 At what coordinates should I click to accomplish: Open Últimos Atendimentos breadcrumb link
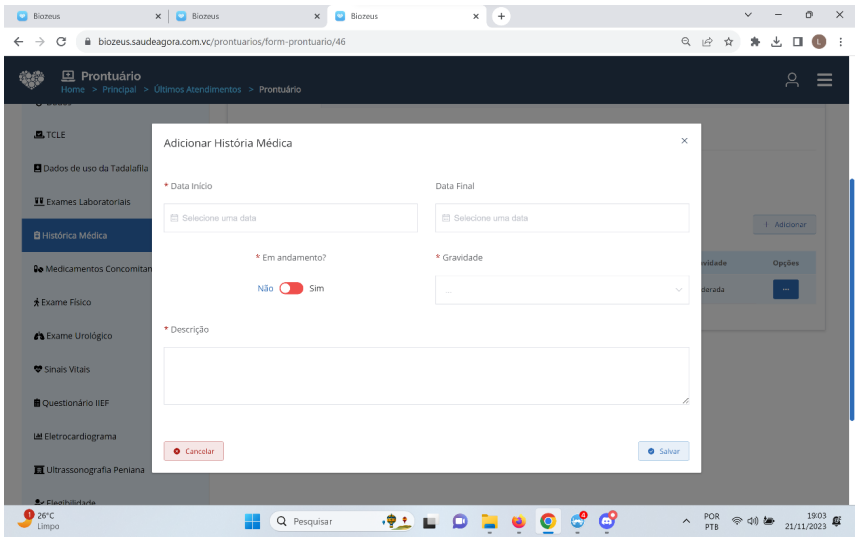click(197, 90)
